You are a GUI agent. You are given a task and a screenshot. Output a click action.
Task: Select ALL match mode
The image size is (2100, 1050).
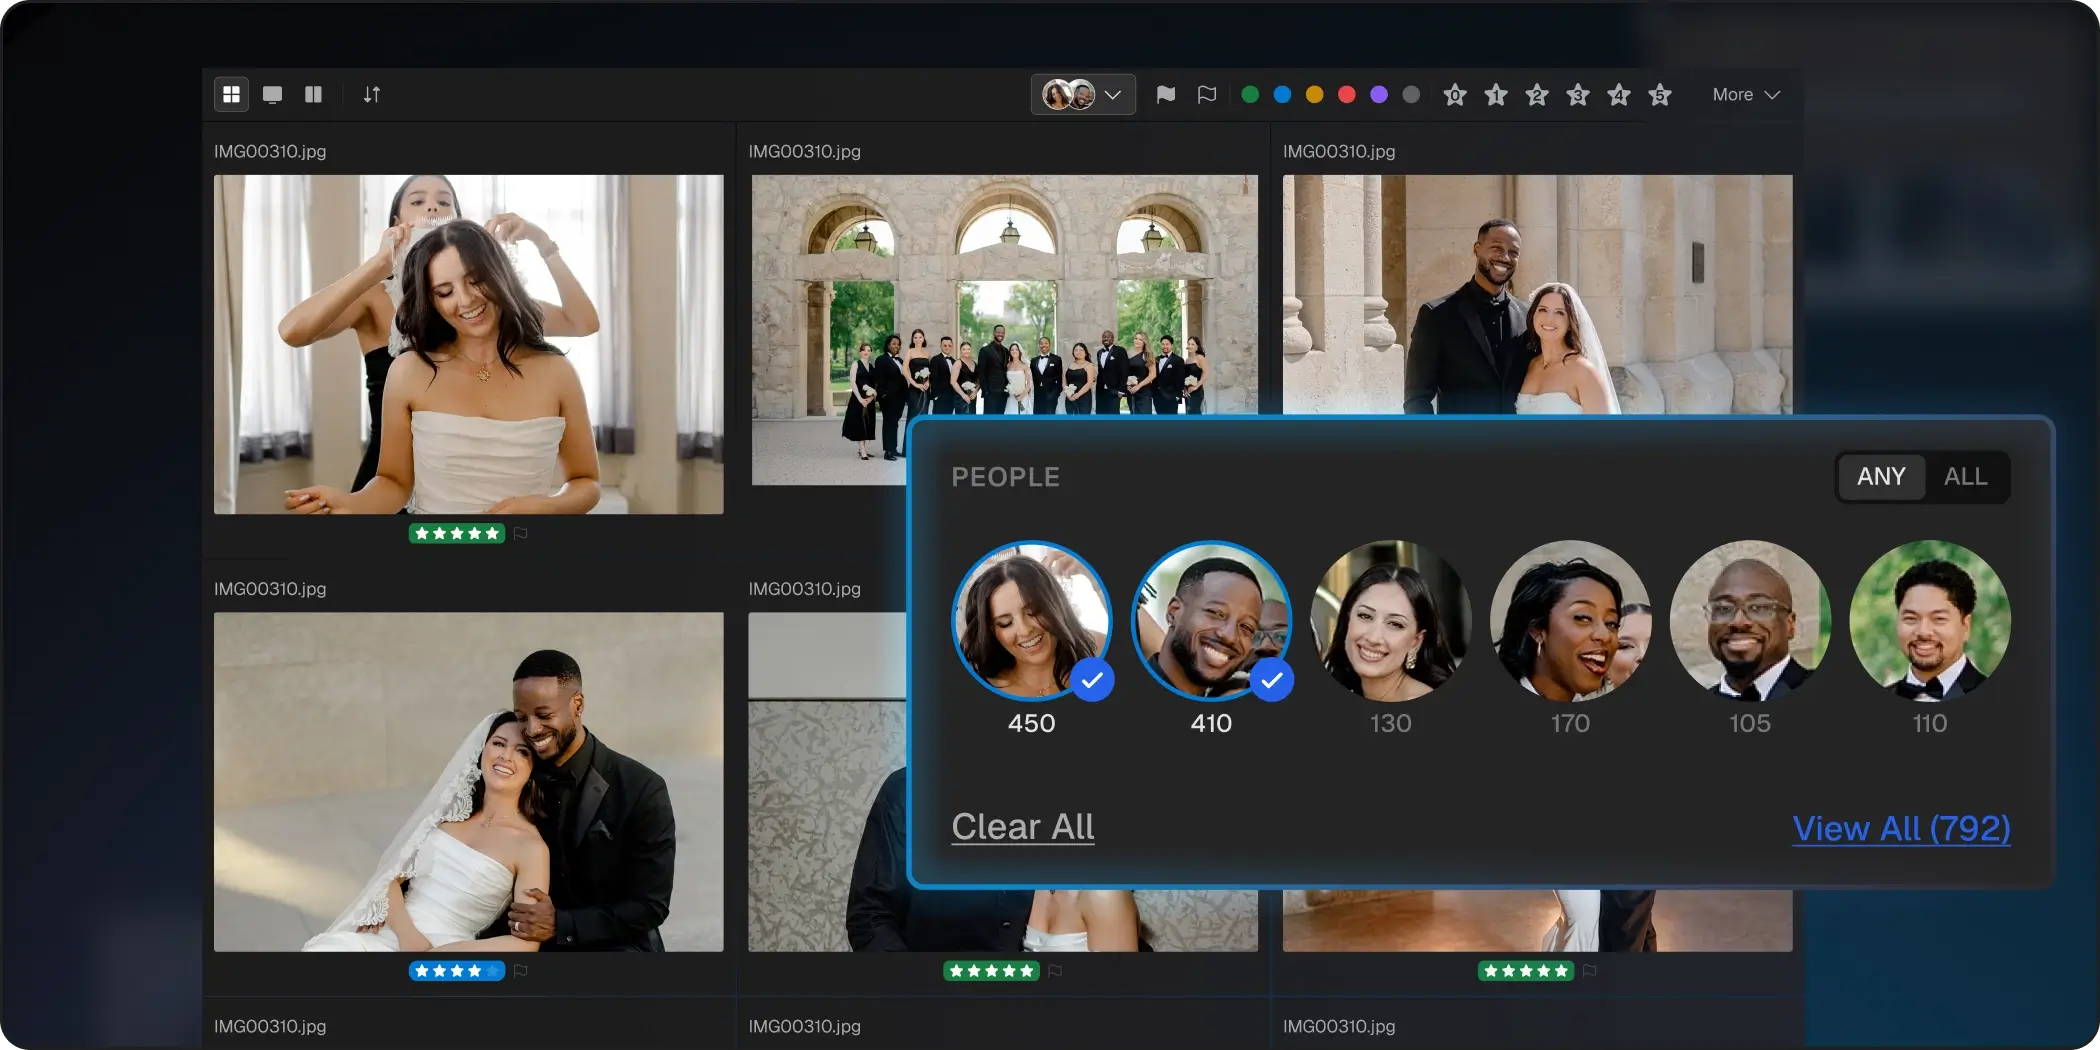[x=1965, y=476]
